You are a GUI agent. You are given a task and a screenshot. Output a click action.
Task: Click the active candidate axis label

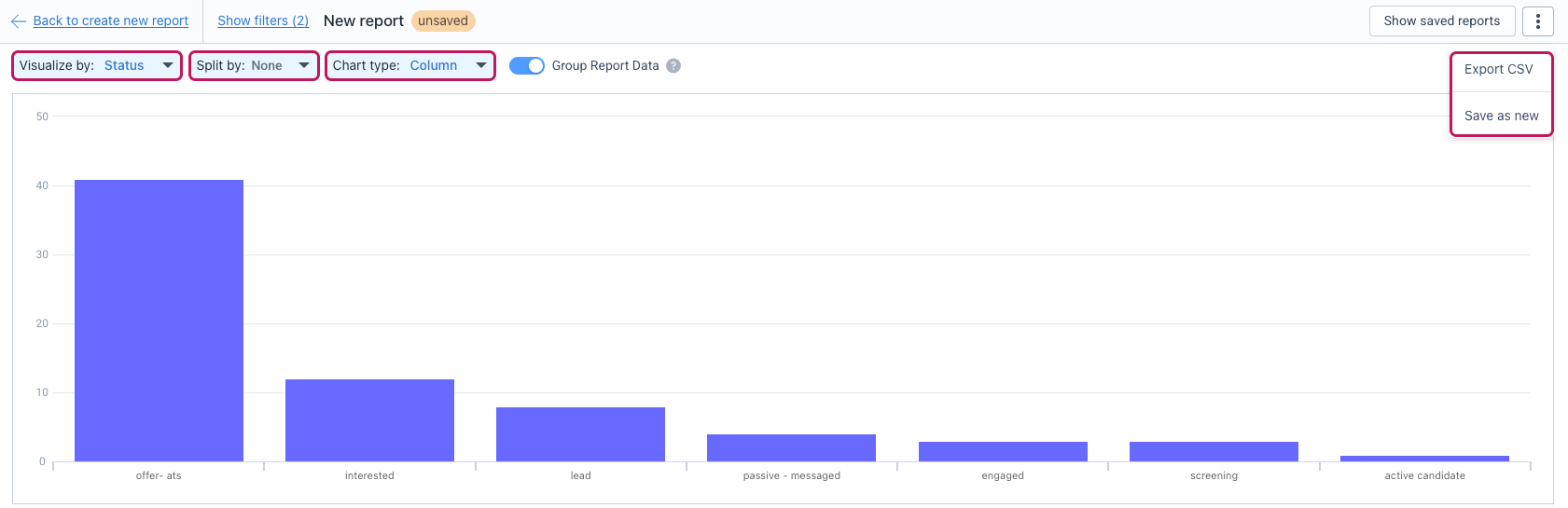1425,476
